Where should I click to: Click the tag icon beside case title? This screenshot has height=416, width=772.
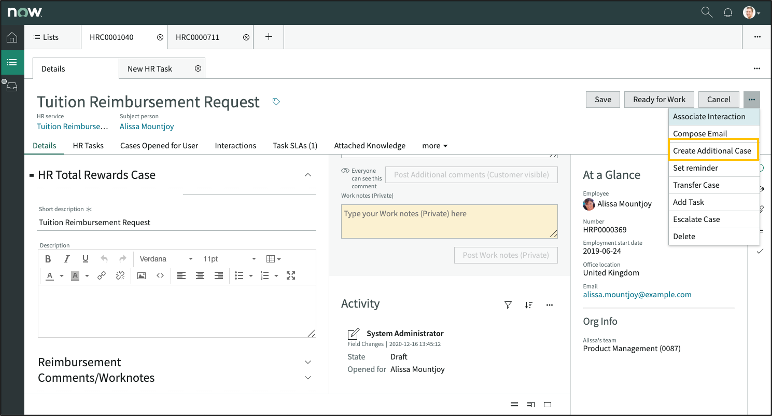276,101
